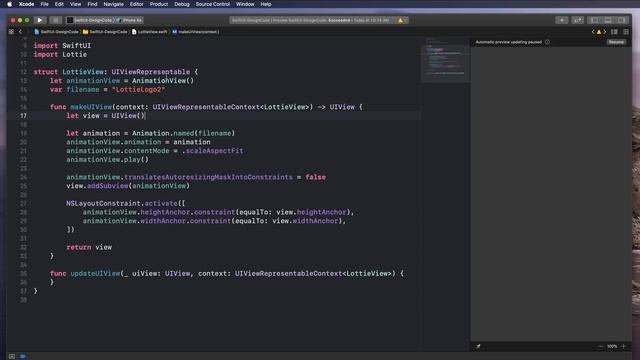Open the LottieView.swift file breadcrumb
Screen dimensions: 640x360
149,32
